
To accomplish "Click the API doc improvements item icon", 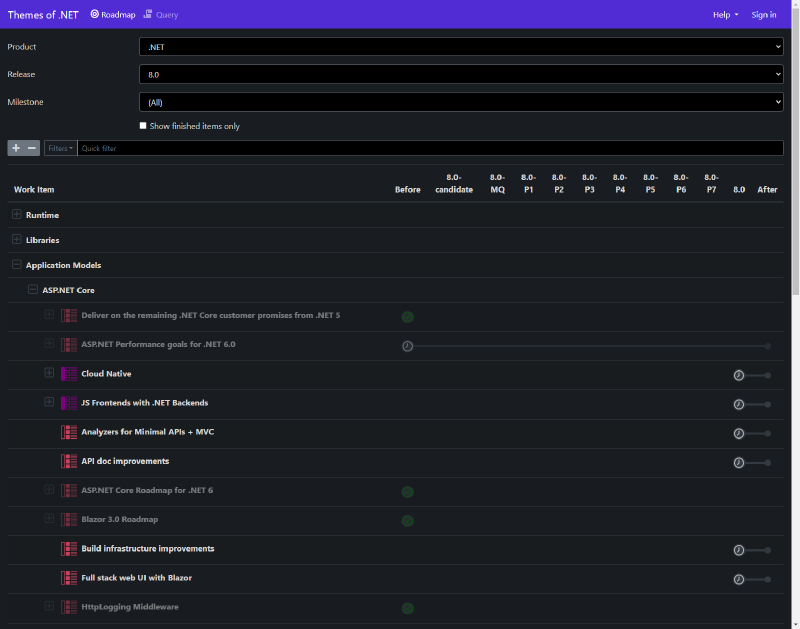I will pyautogui.click(x=69, y=461).
